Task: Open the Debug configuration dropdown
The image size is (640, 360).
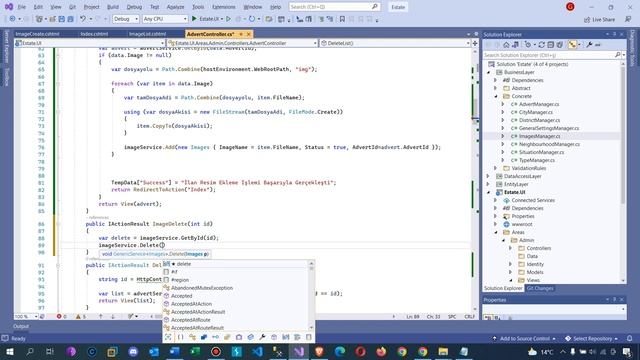Action: 126,19
